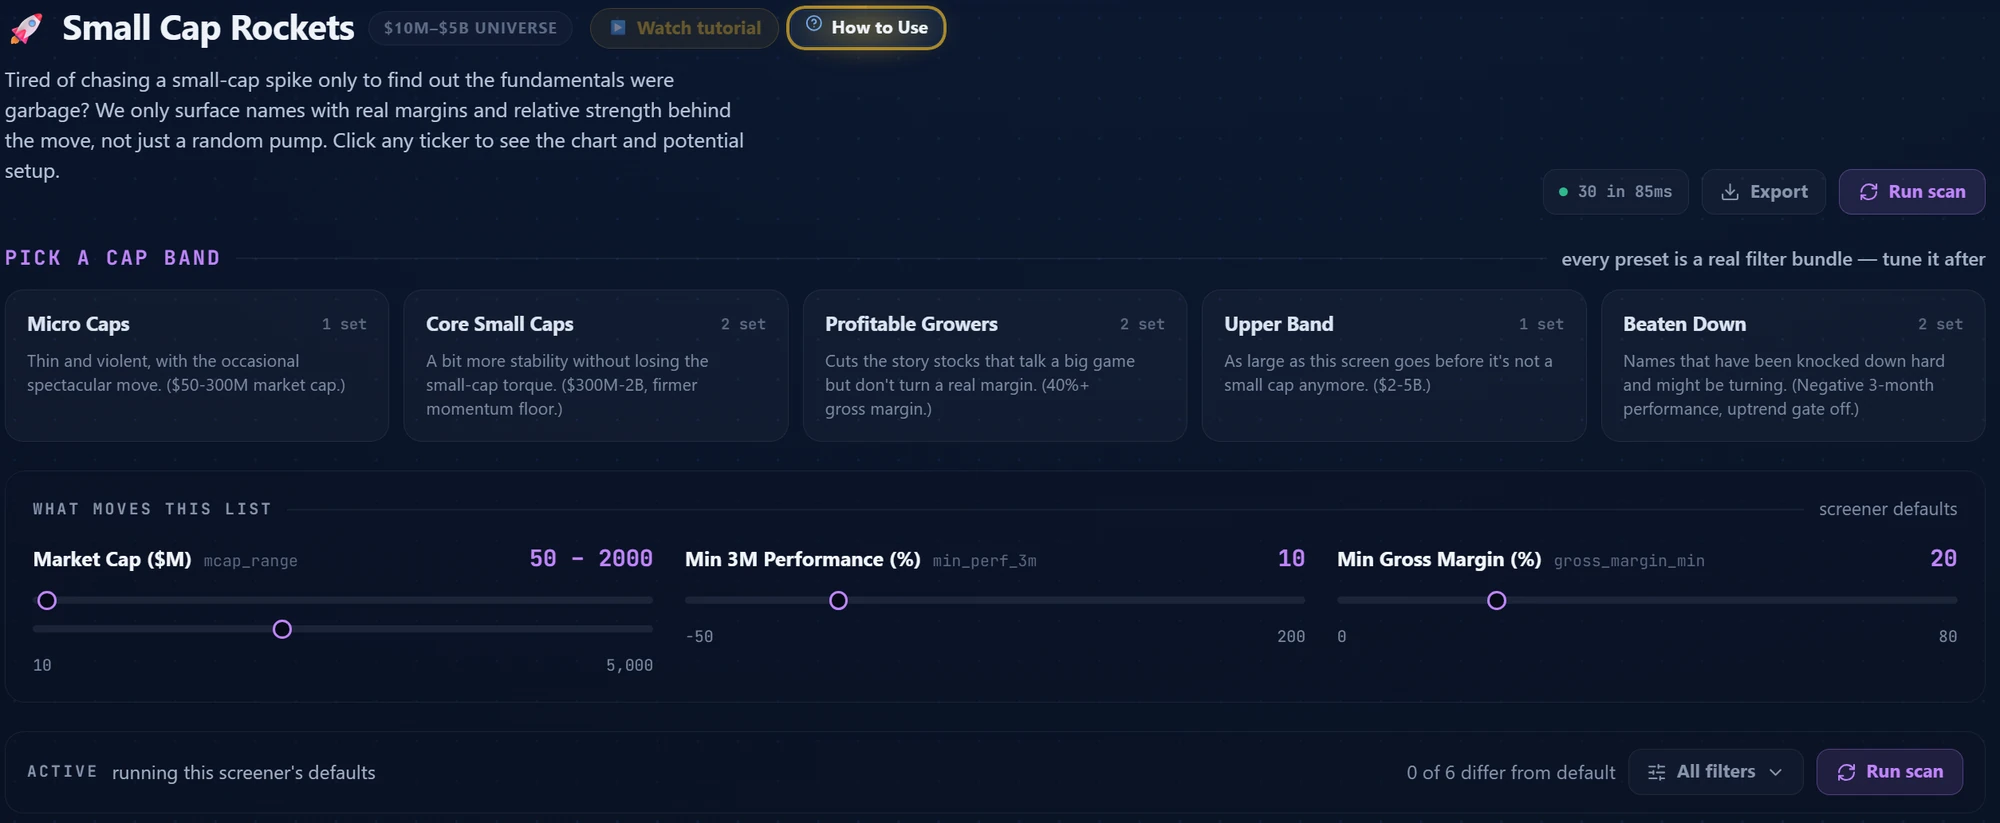Click the Min 3M Performance value 10
The height and width of the screenshot is (823, 2000).
(x=1291, y=559)
